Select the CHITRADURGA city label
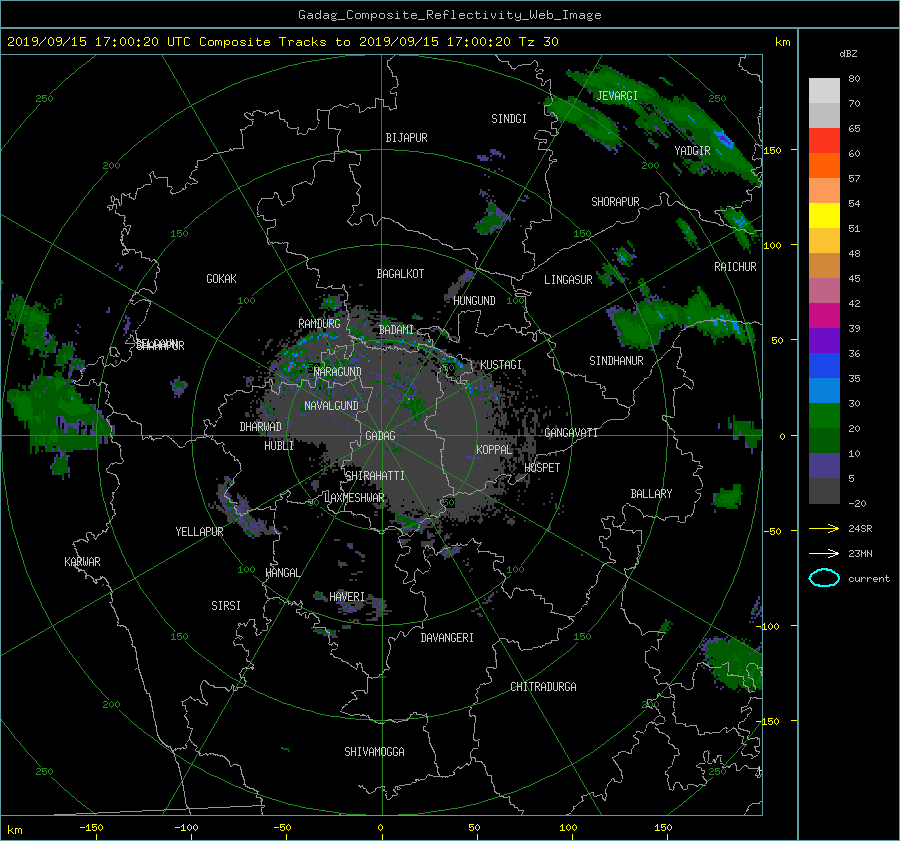Image resolution: width=900 pixels, height=841 pixels. [543, 687]
